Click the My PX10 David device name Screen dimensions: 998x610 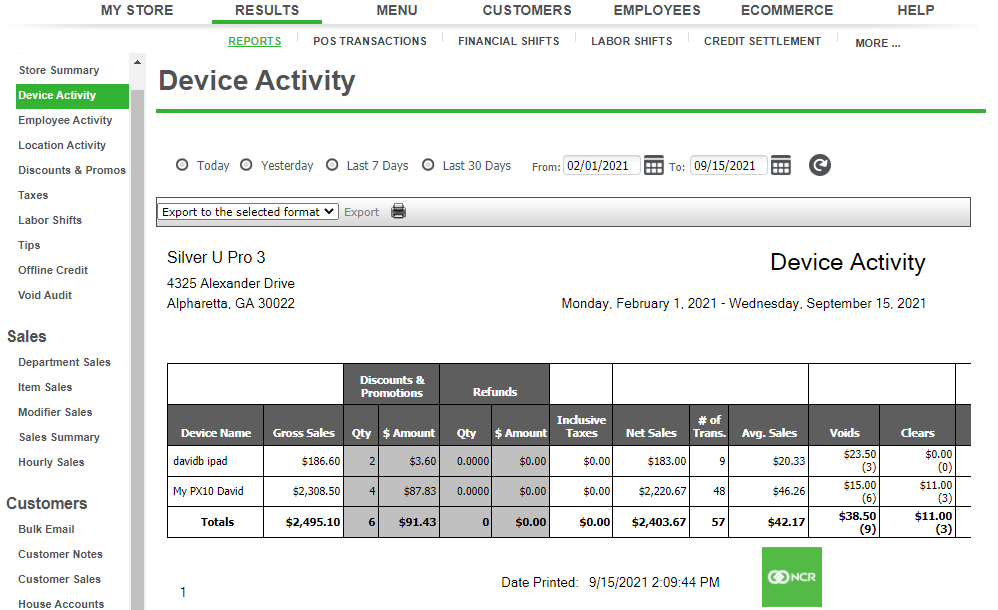(208, 491)
